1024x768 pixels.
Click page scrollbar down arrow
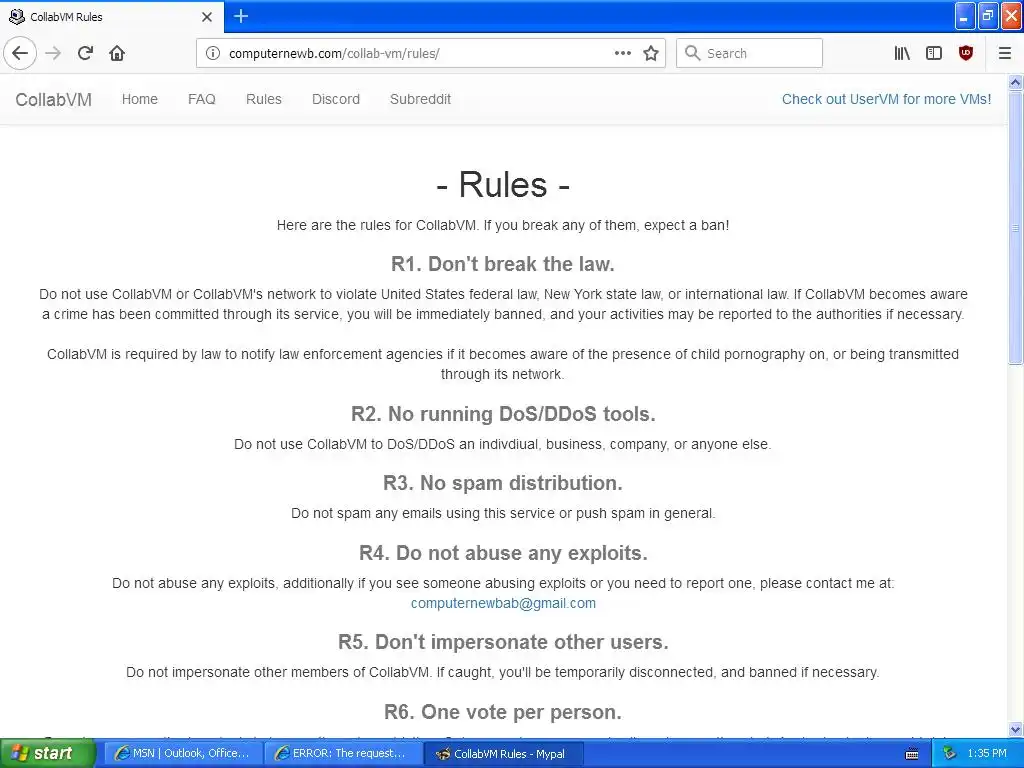[x=1015, y=729]
